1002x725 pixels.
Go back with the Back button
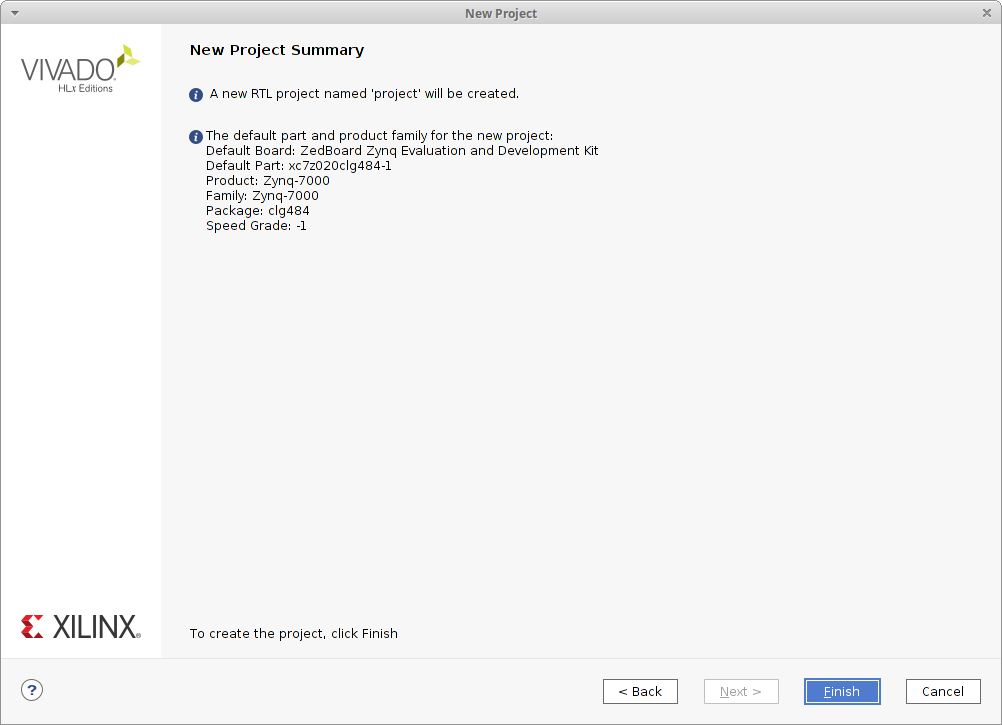tap(640, 691)
